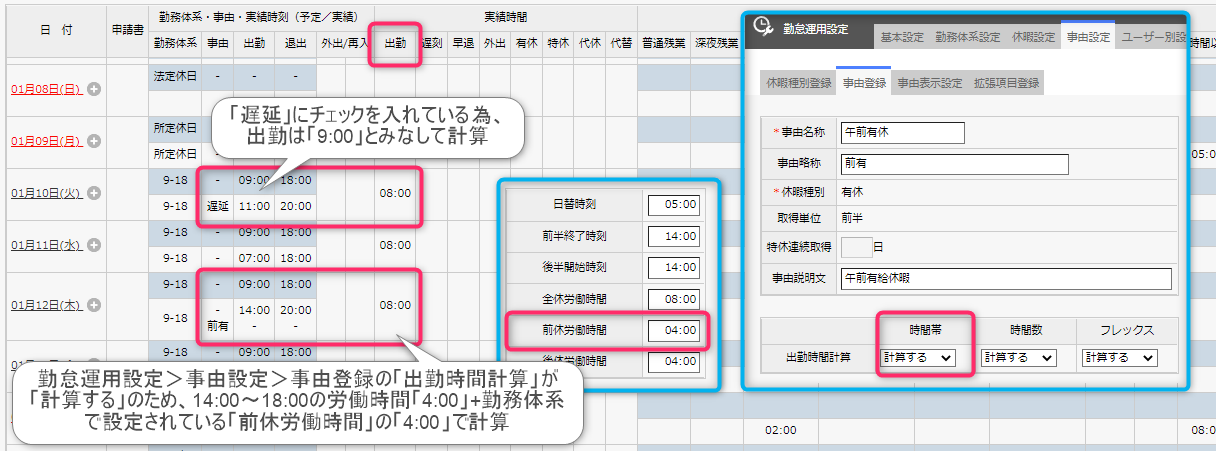The height and width of the screenshot is (451, 1216).
Task: Click the plus icon beside 01月09日(月)
Action: click(95, 141)
